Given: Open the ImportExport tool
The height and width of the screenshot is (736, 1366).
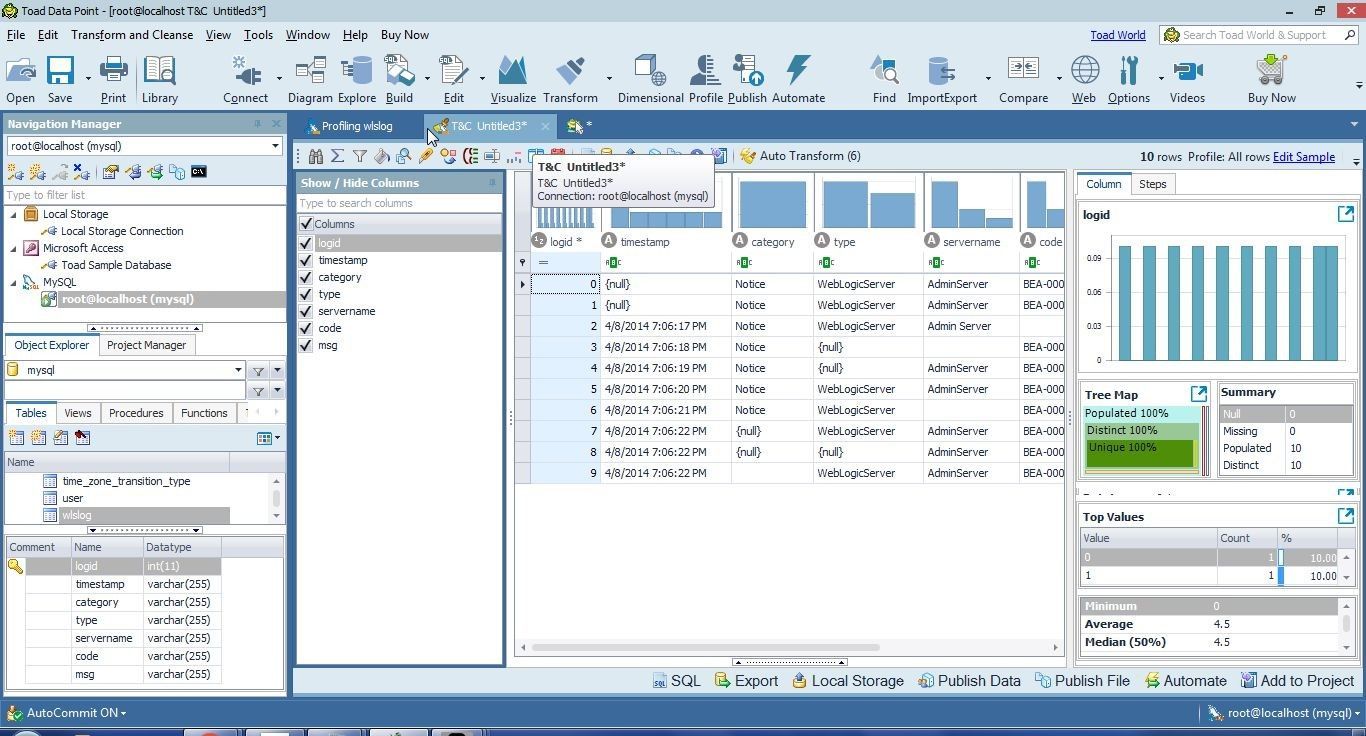Looking at the screenshot, I should (x=941, y=79).
